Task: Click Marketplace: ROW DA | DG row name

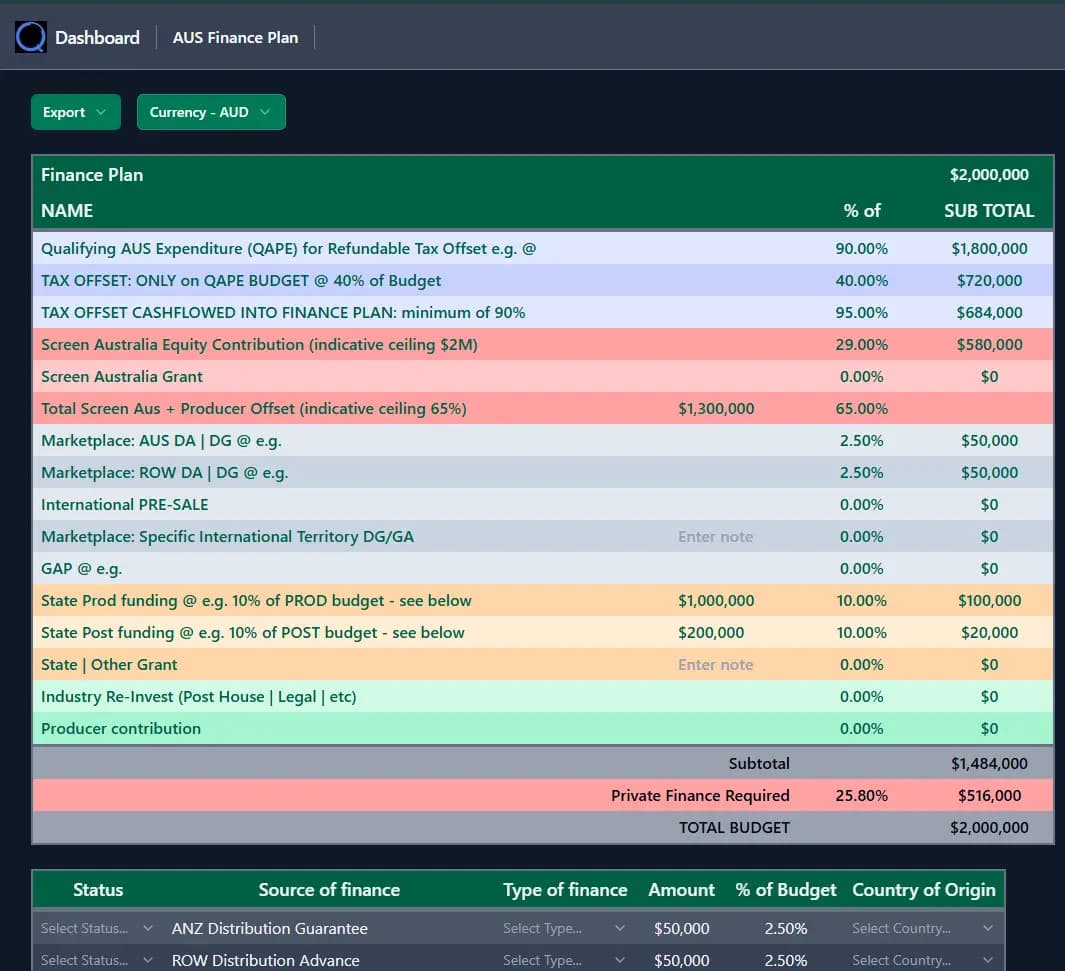Action: [x=164, y=473]
